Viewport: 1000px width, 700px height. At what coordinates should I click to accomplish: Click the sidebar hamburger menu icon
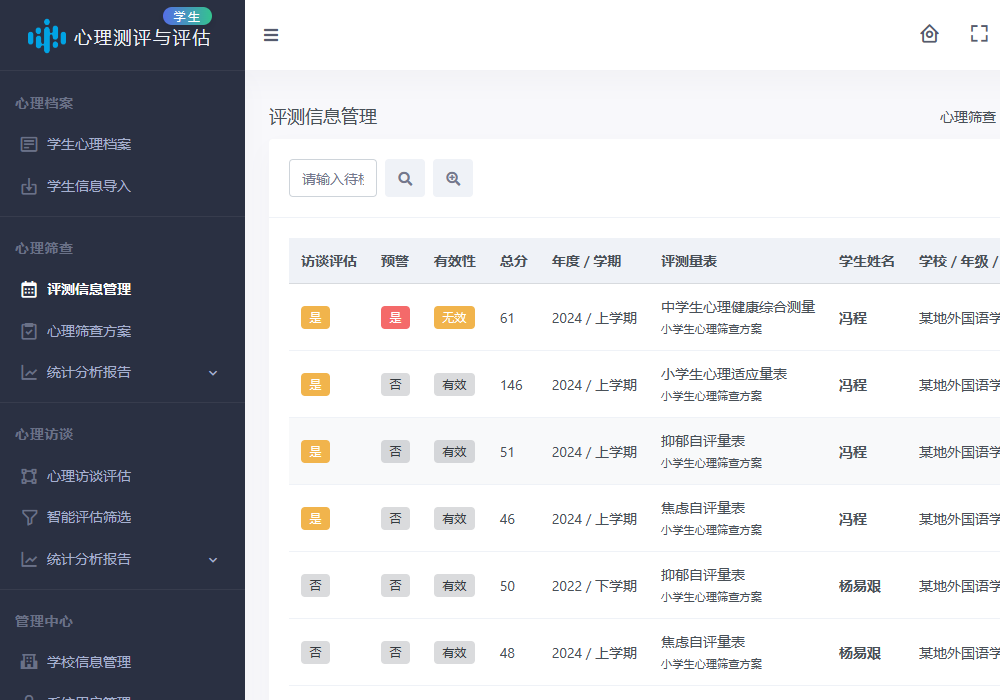point(271,35)
